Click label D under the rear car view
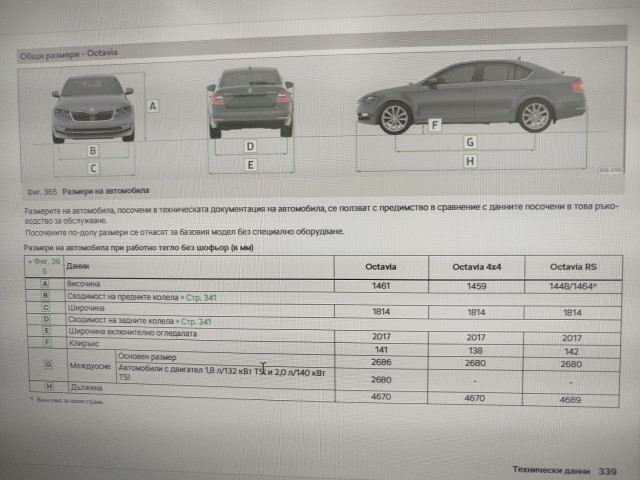 click(x=250, y=146)
